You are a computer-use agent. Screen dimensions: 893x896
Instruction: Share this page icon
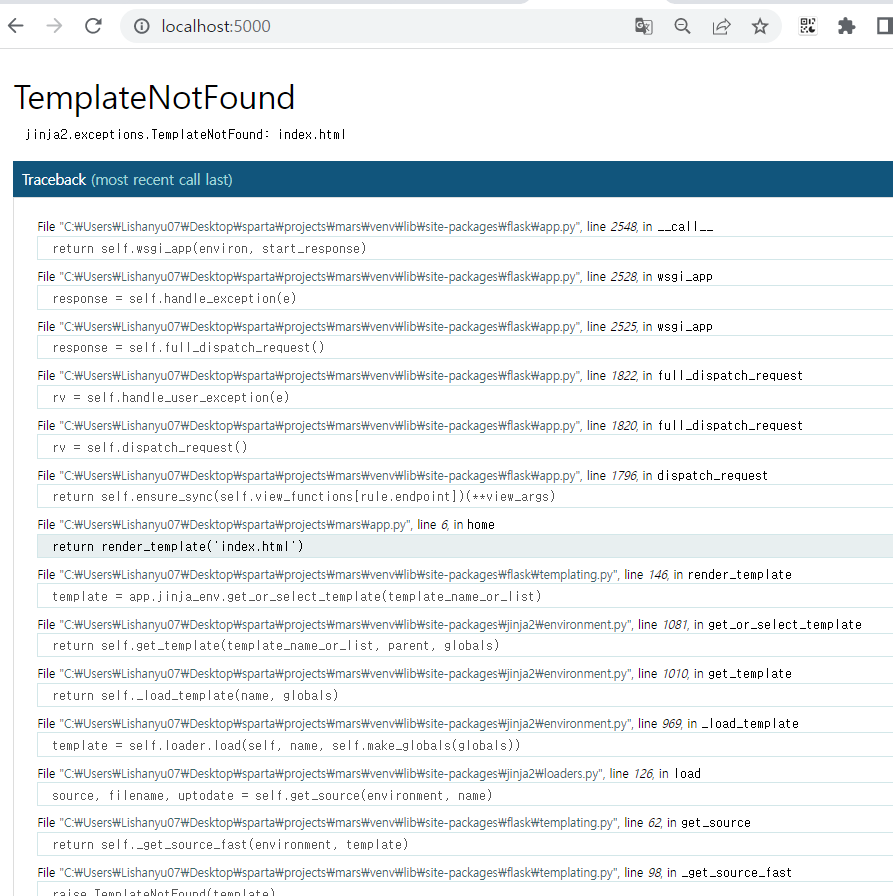pos(722,26)
